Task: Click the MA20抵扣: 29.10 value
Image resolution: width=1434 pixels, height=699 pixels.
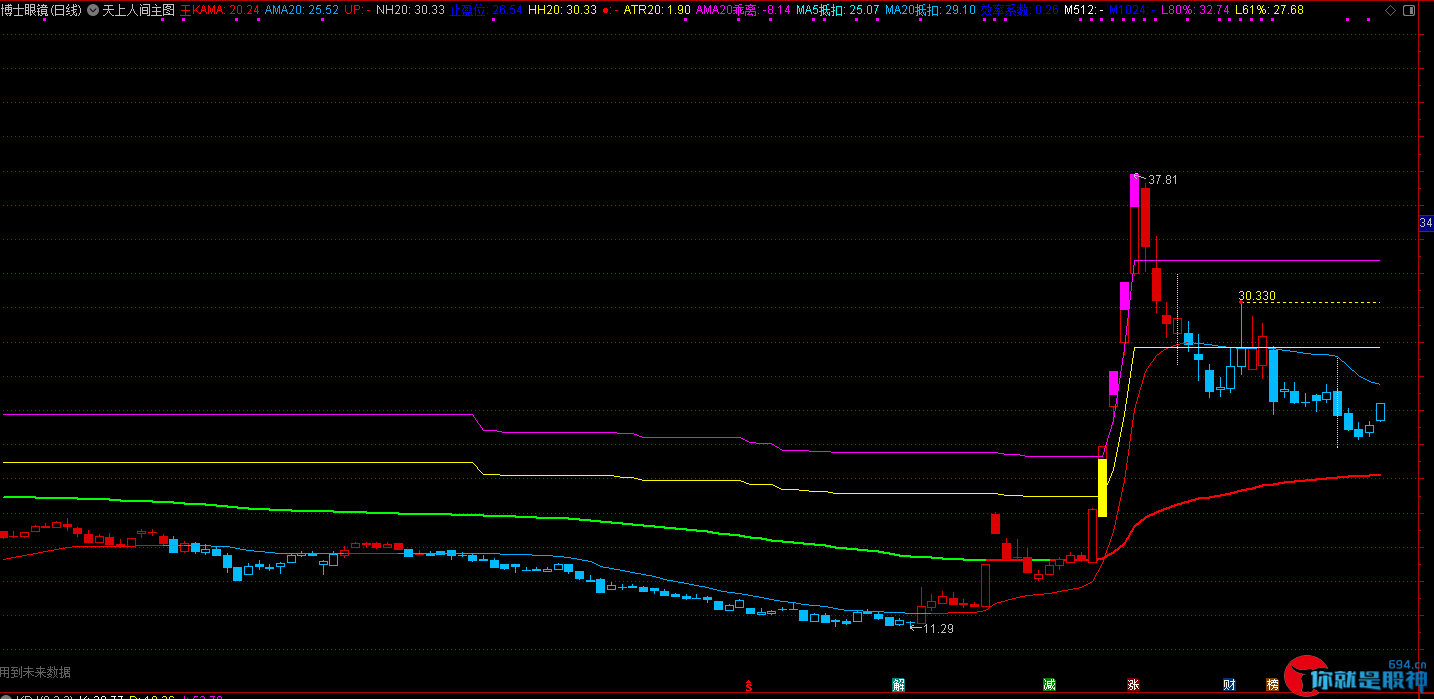Action: tap(930, 9)
